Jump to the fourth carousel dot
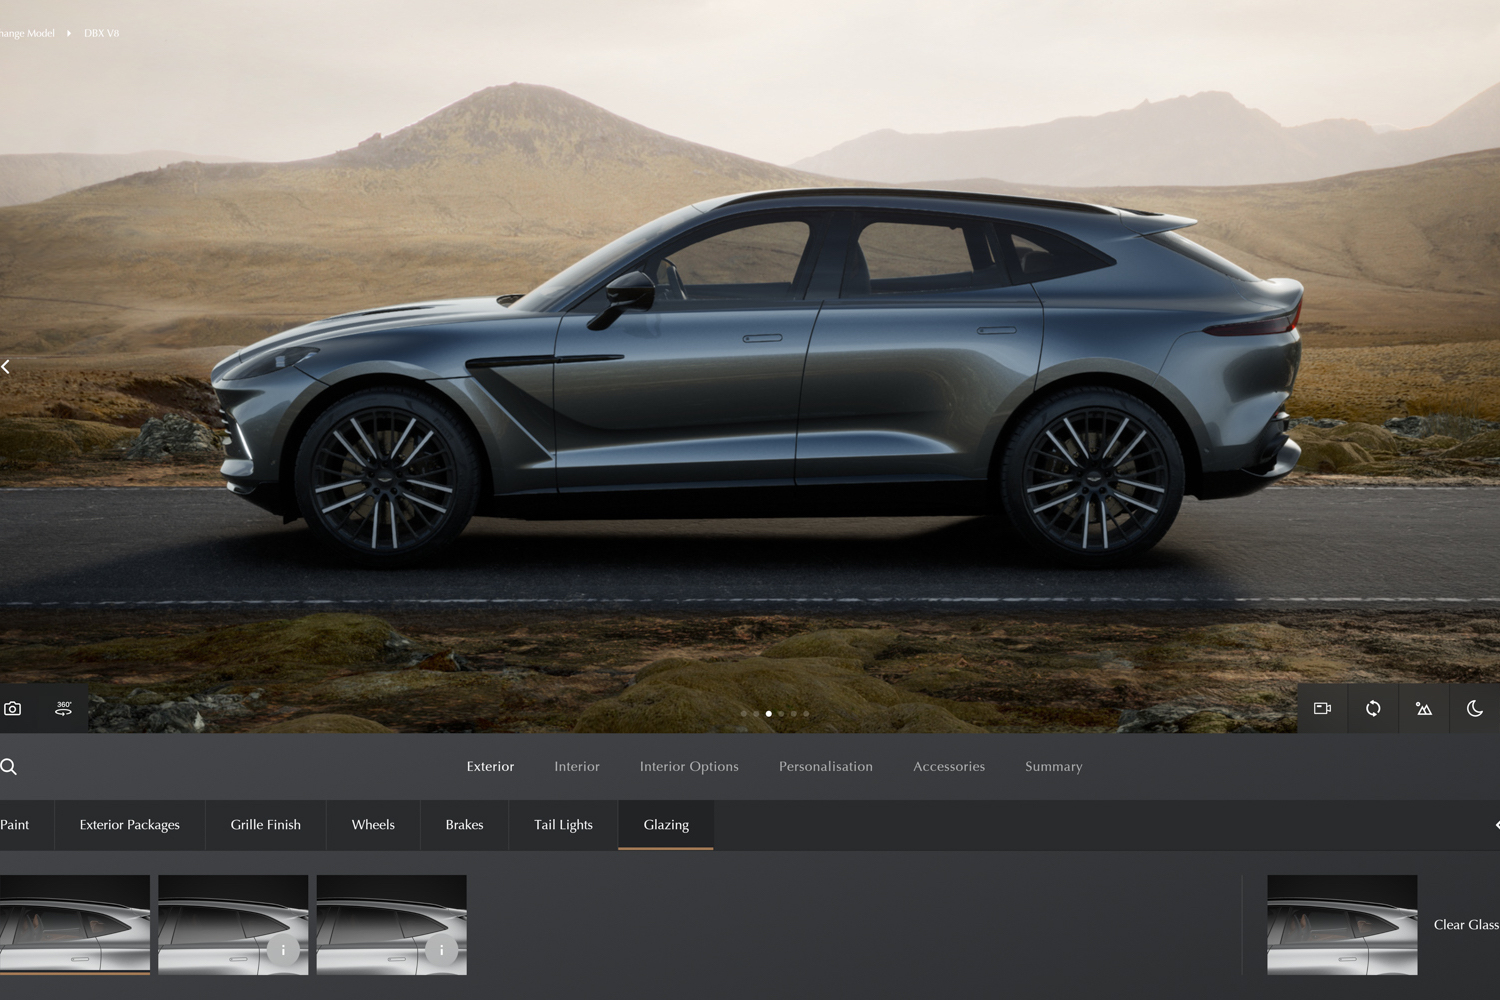This screenshot has width=1500, height=1000. (x=781, y=714)
